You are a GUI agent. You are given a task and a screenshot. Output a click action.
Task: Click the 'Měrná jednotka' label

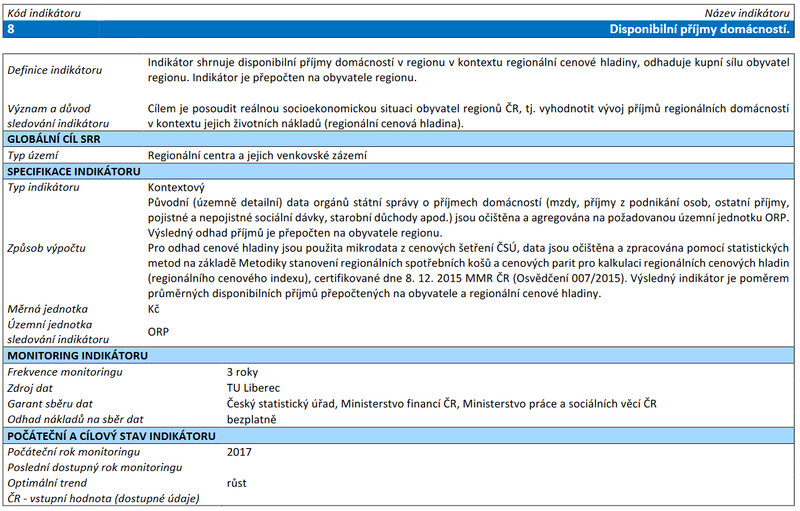click(47, 309)
